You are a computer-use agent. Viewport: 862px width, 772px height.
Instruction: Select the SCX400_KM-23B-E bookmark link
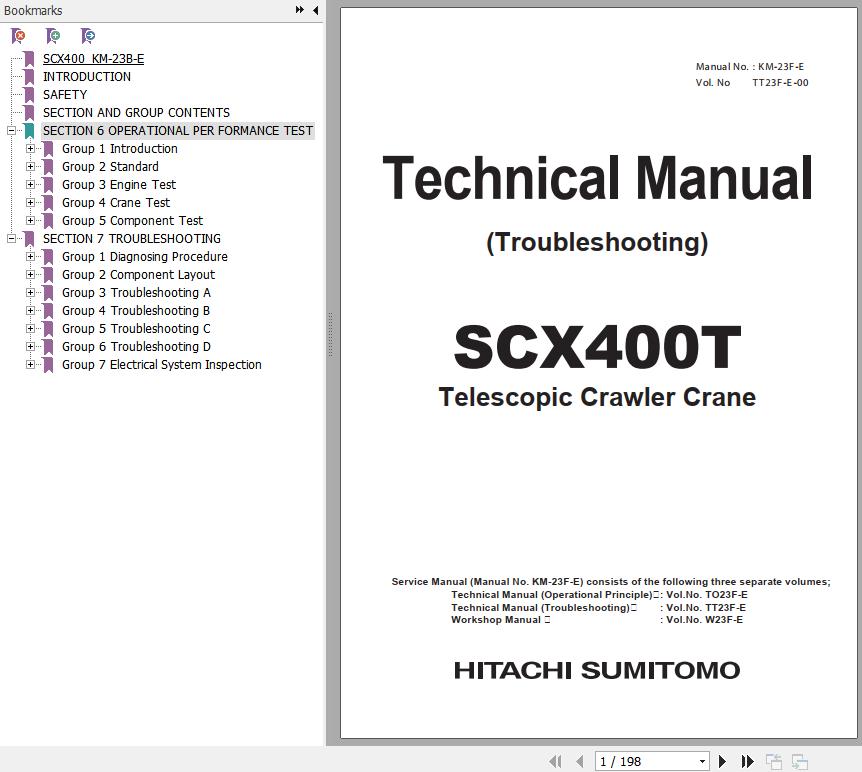coord(93,59)
